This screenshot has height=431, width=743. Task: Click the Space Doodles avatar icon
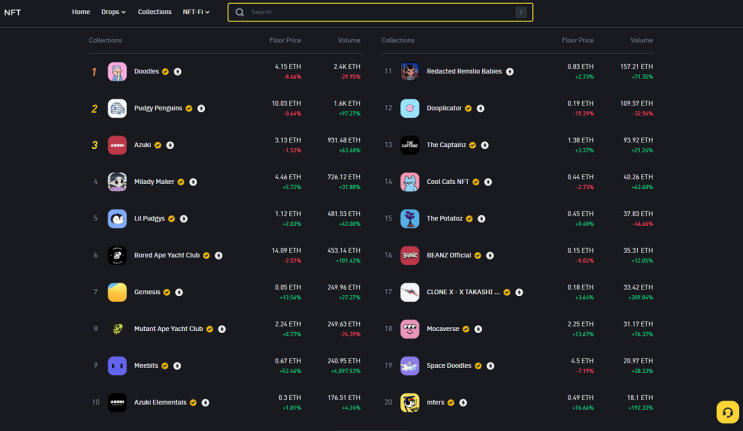409,366
